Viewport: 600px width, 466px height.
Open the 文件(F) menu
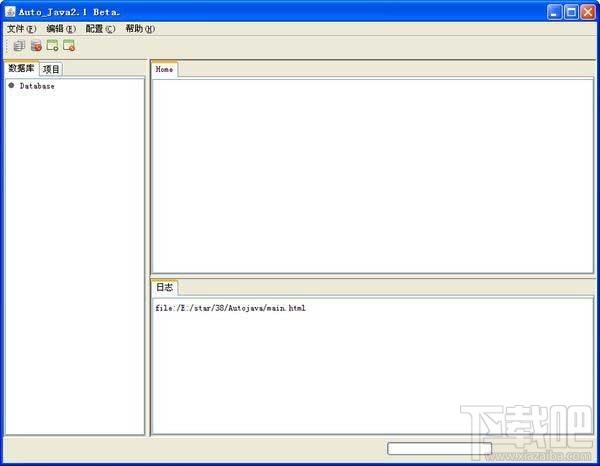coord(22,29)
